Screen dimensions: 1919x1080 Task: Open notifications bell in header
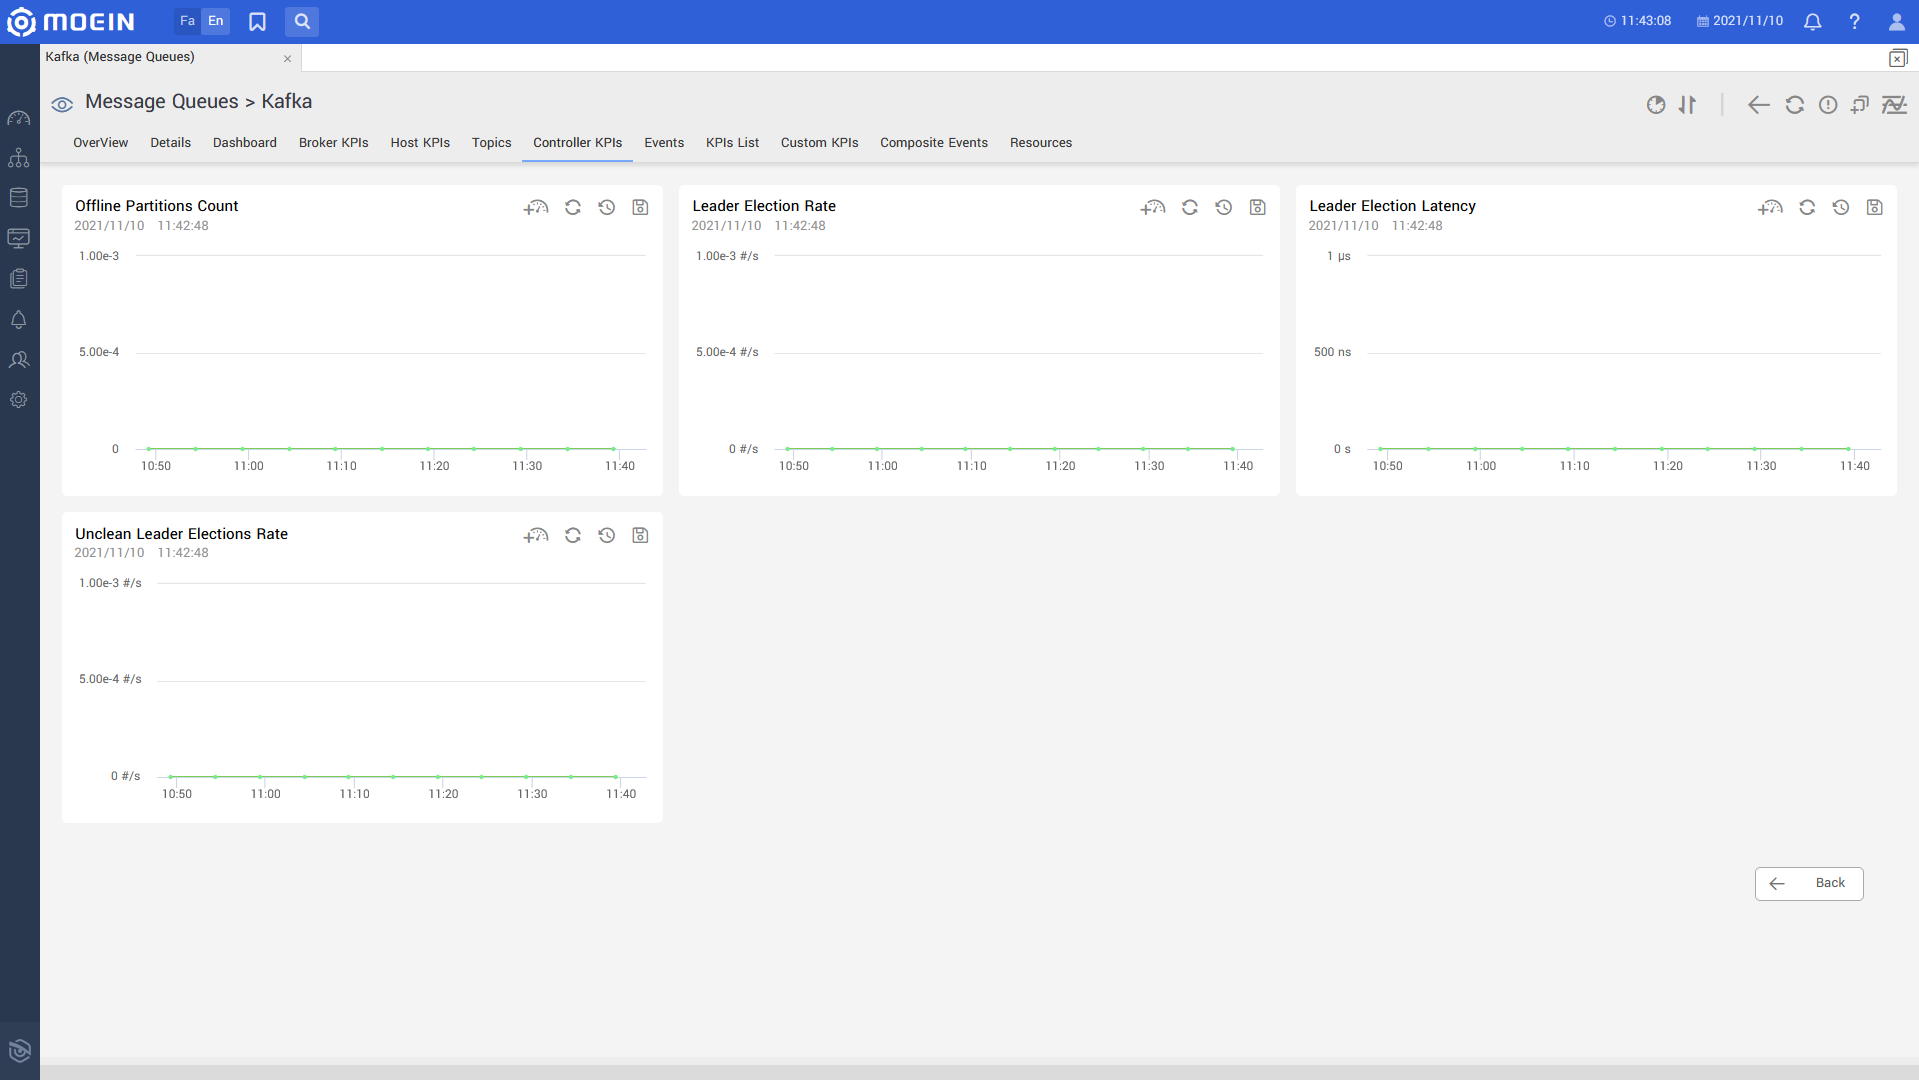(x=1812, y=21)
